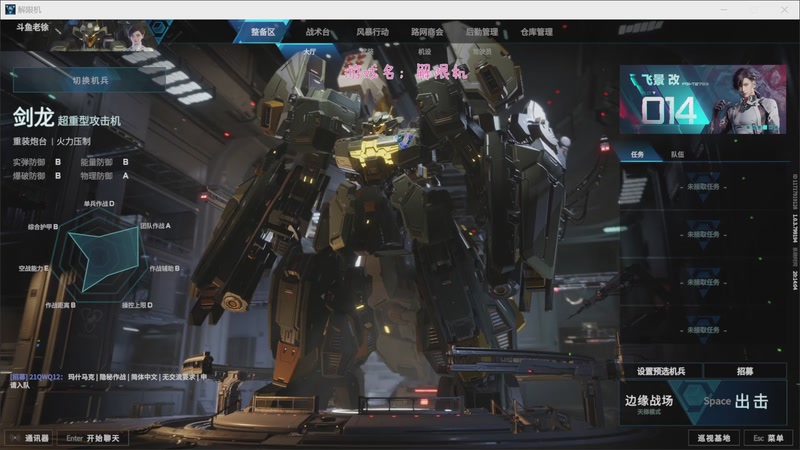Go to the 路网商会 tab
Screen dimensions: 800x450
(427, 32)
